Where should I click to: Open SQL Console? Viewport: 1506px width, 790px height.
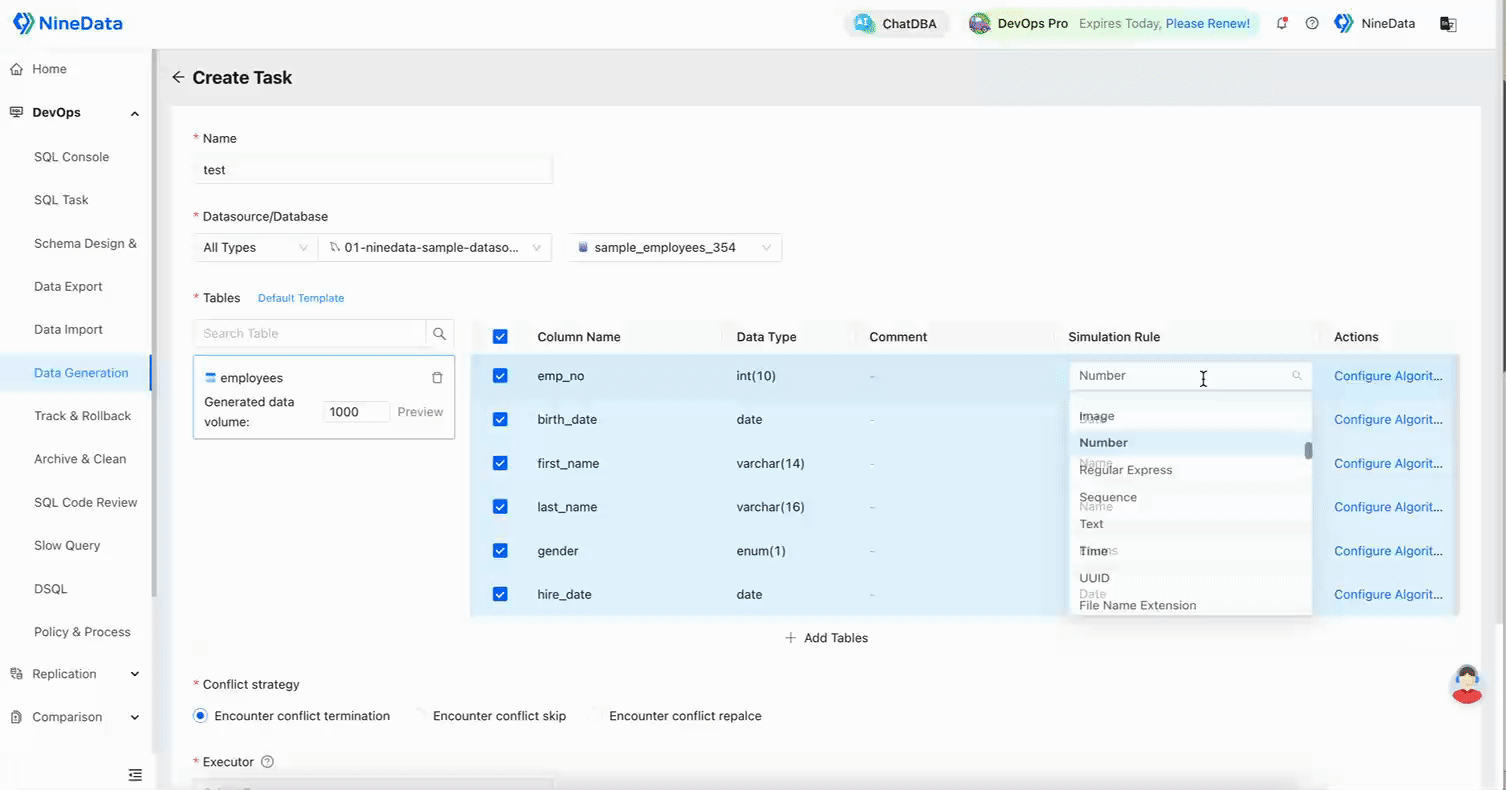(x=71, y=157)
